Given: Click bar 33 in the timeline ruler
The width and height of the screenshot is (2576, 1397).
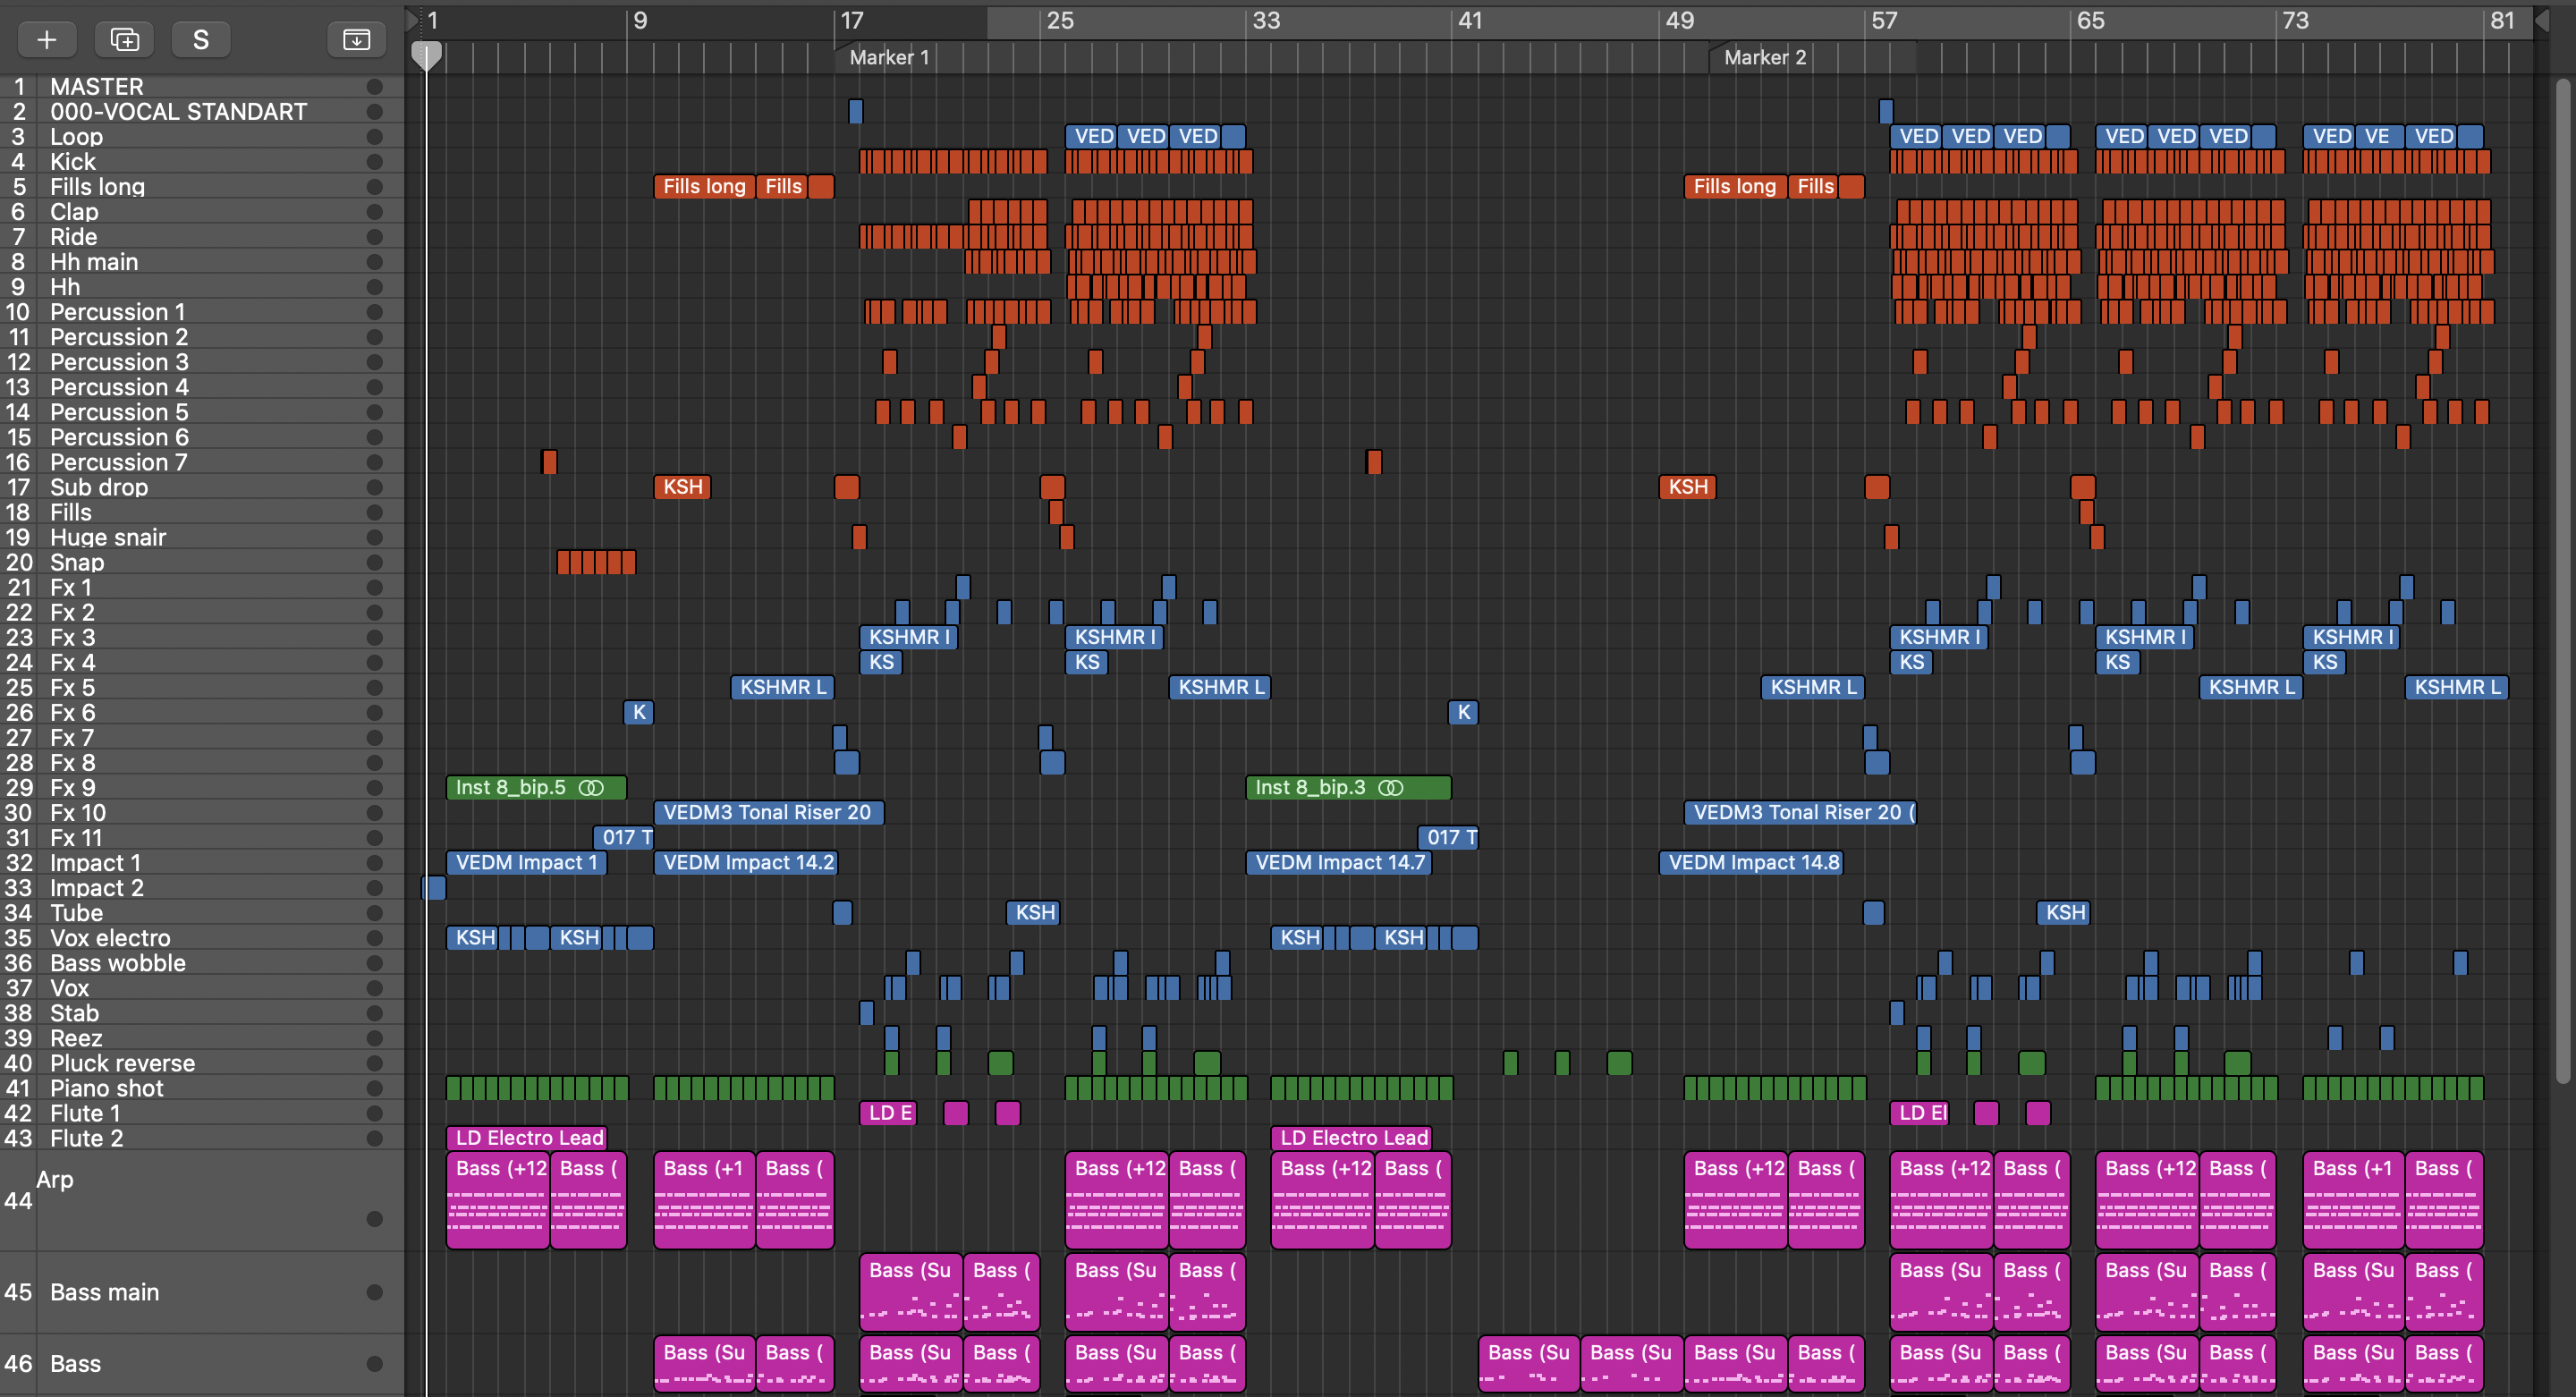Looking at the screenshot, I should coord(1265,20).
